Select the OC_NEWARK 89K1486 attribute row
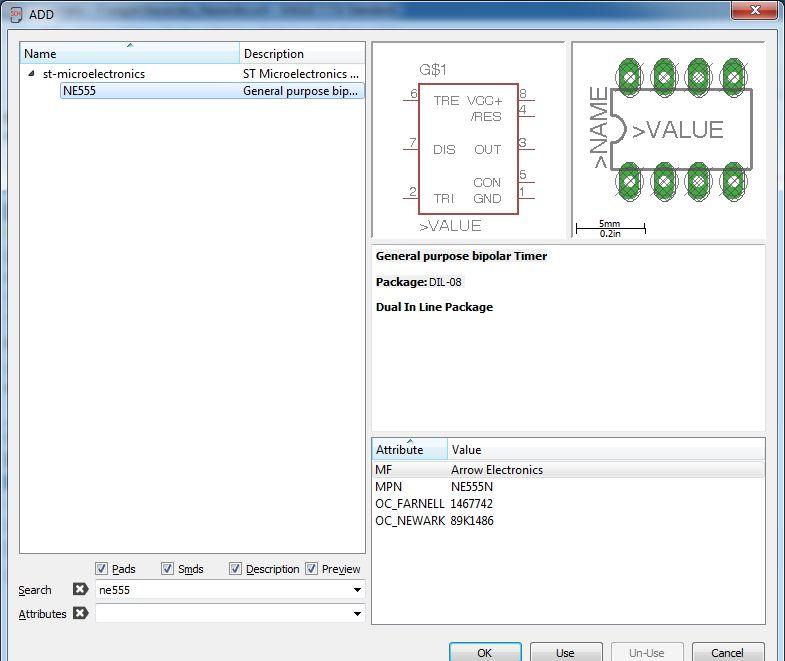 tap(569, 521)
